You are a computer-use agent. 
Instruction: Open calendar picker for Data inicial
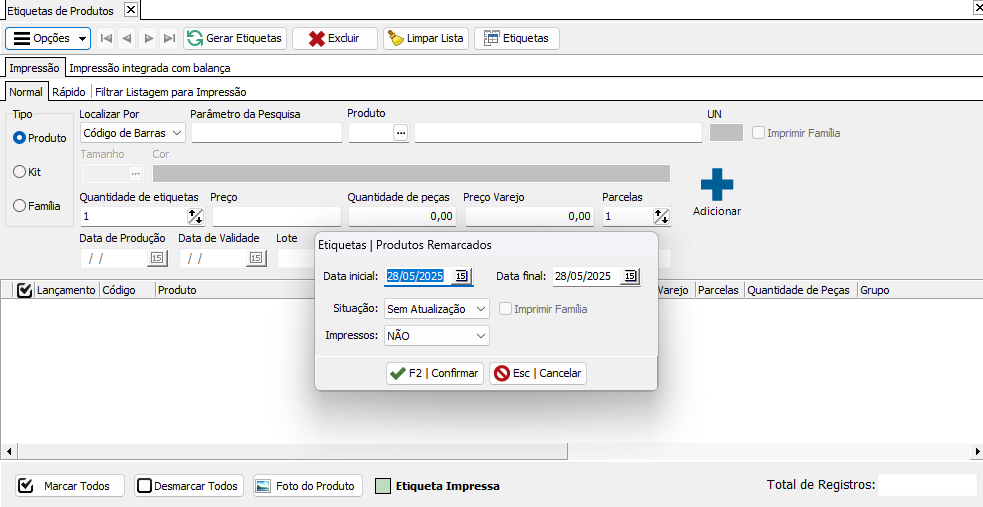(x=461, y=276)
